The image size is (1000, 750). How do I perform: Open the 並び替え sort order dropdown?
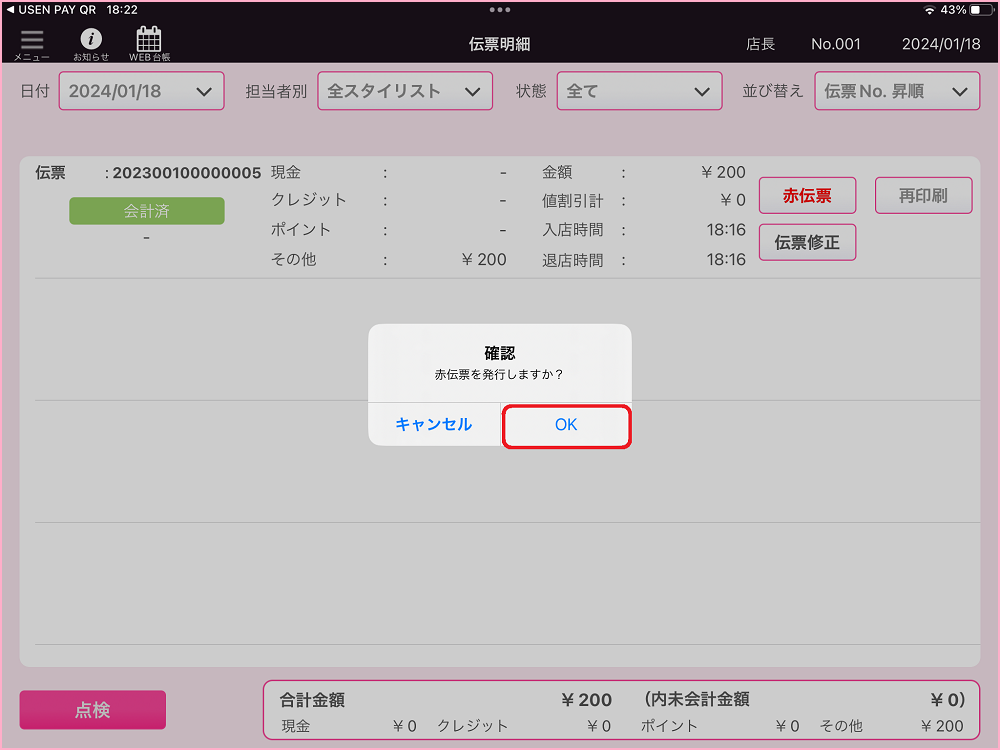(896, 91)
